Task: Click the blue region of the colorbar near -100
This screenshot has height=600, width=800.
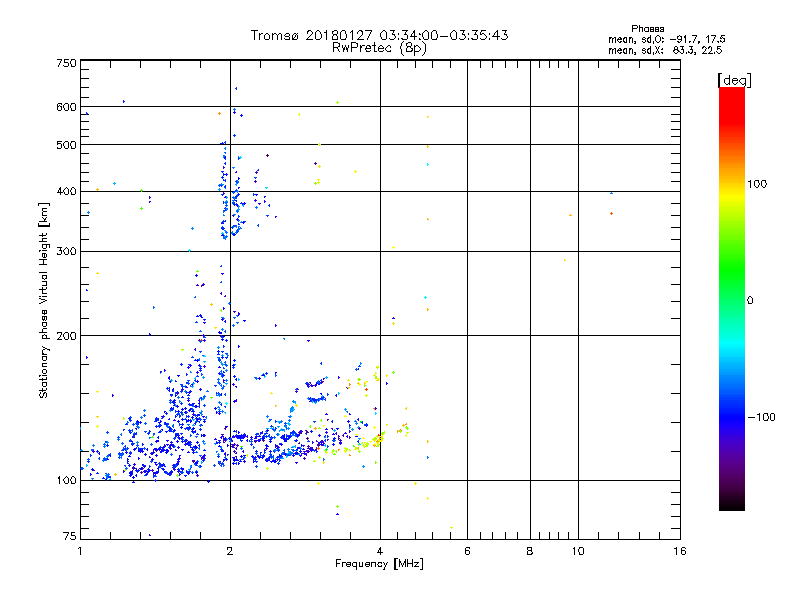Action: [732, 416]
